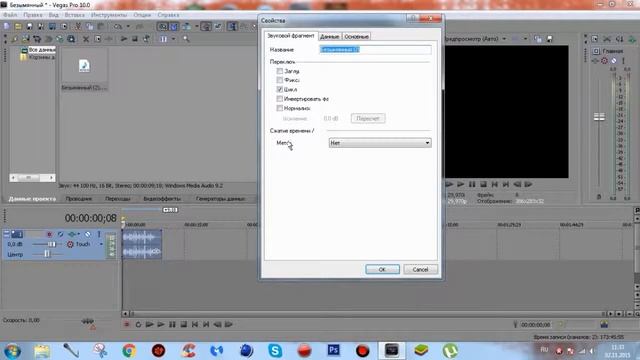Switch to the Переходы tab
Image resolution: width=640 pixels, height=360 pixels.
pos(118,199)
